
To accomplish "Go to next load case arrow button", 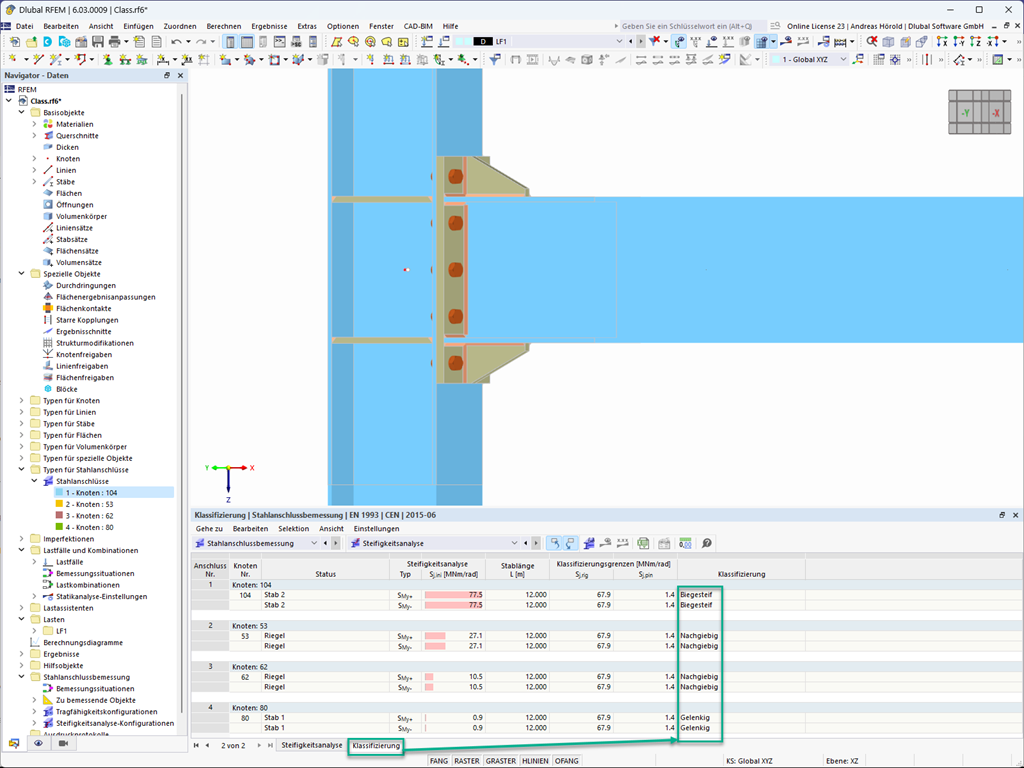I will (641, 42).
